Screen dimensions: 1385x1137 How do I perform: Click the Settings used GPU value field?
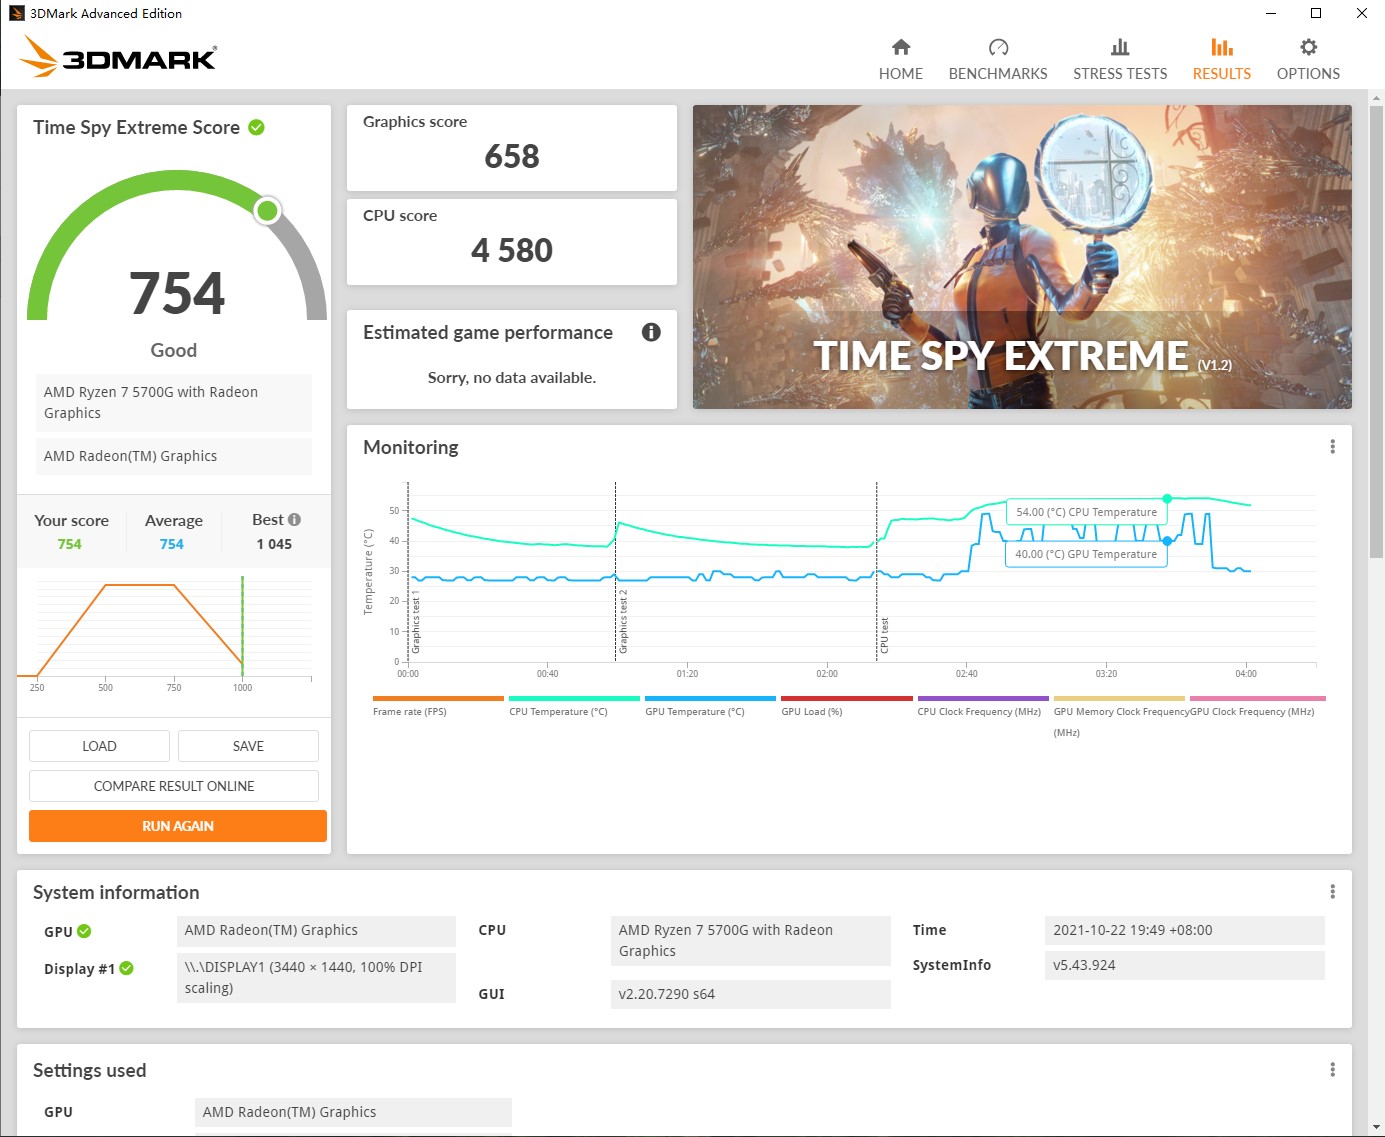353,1112
